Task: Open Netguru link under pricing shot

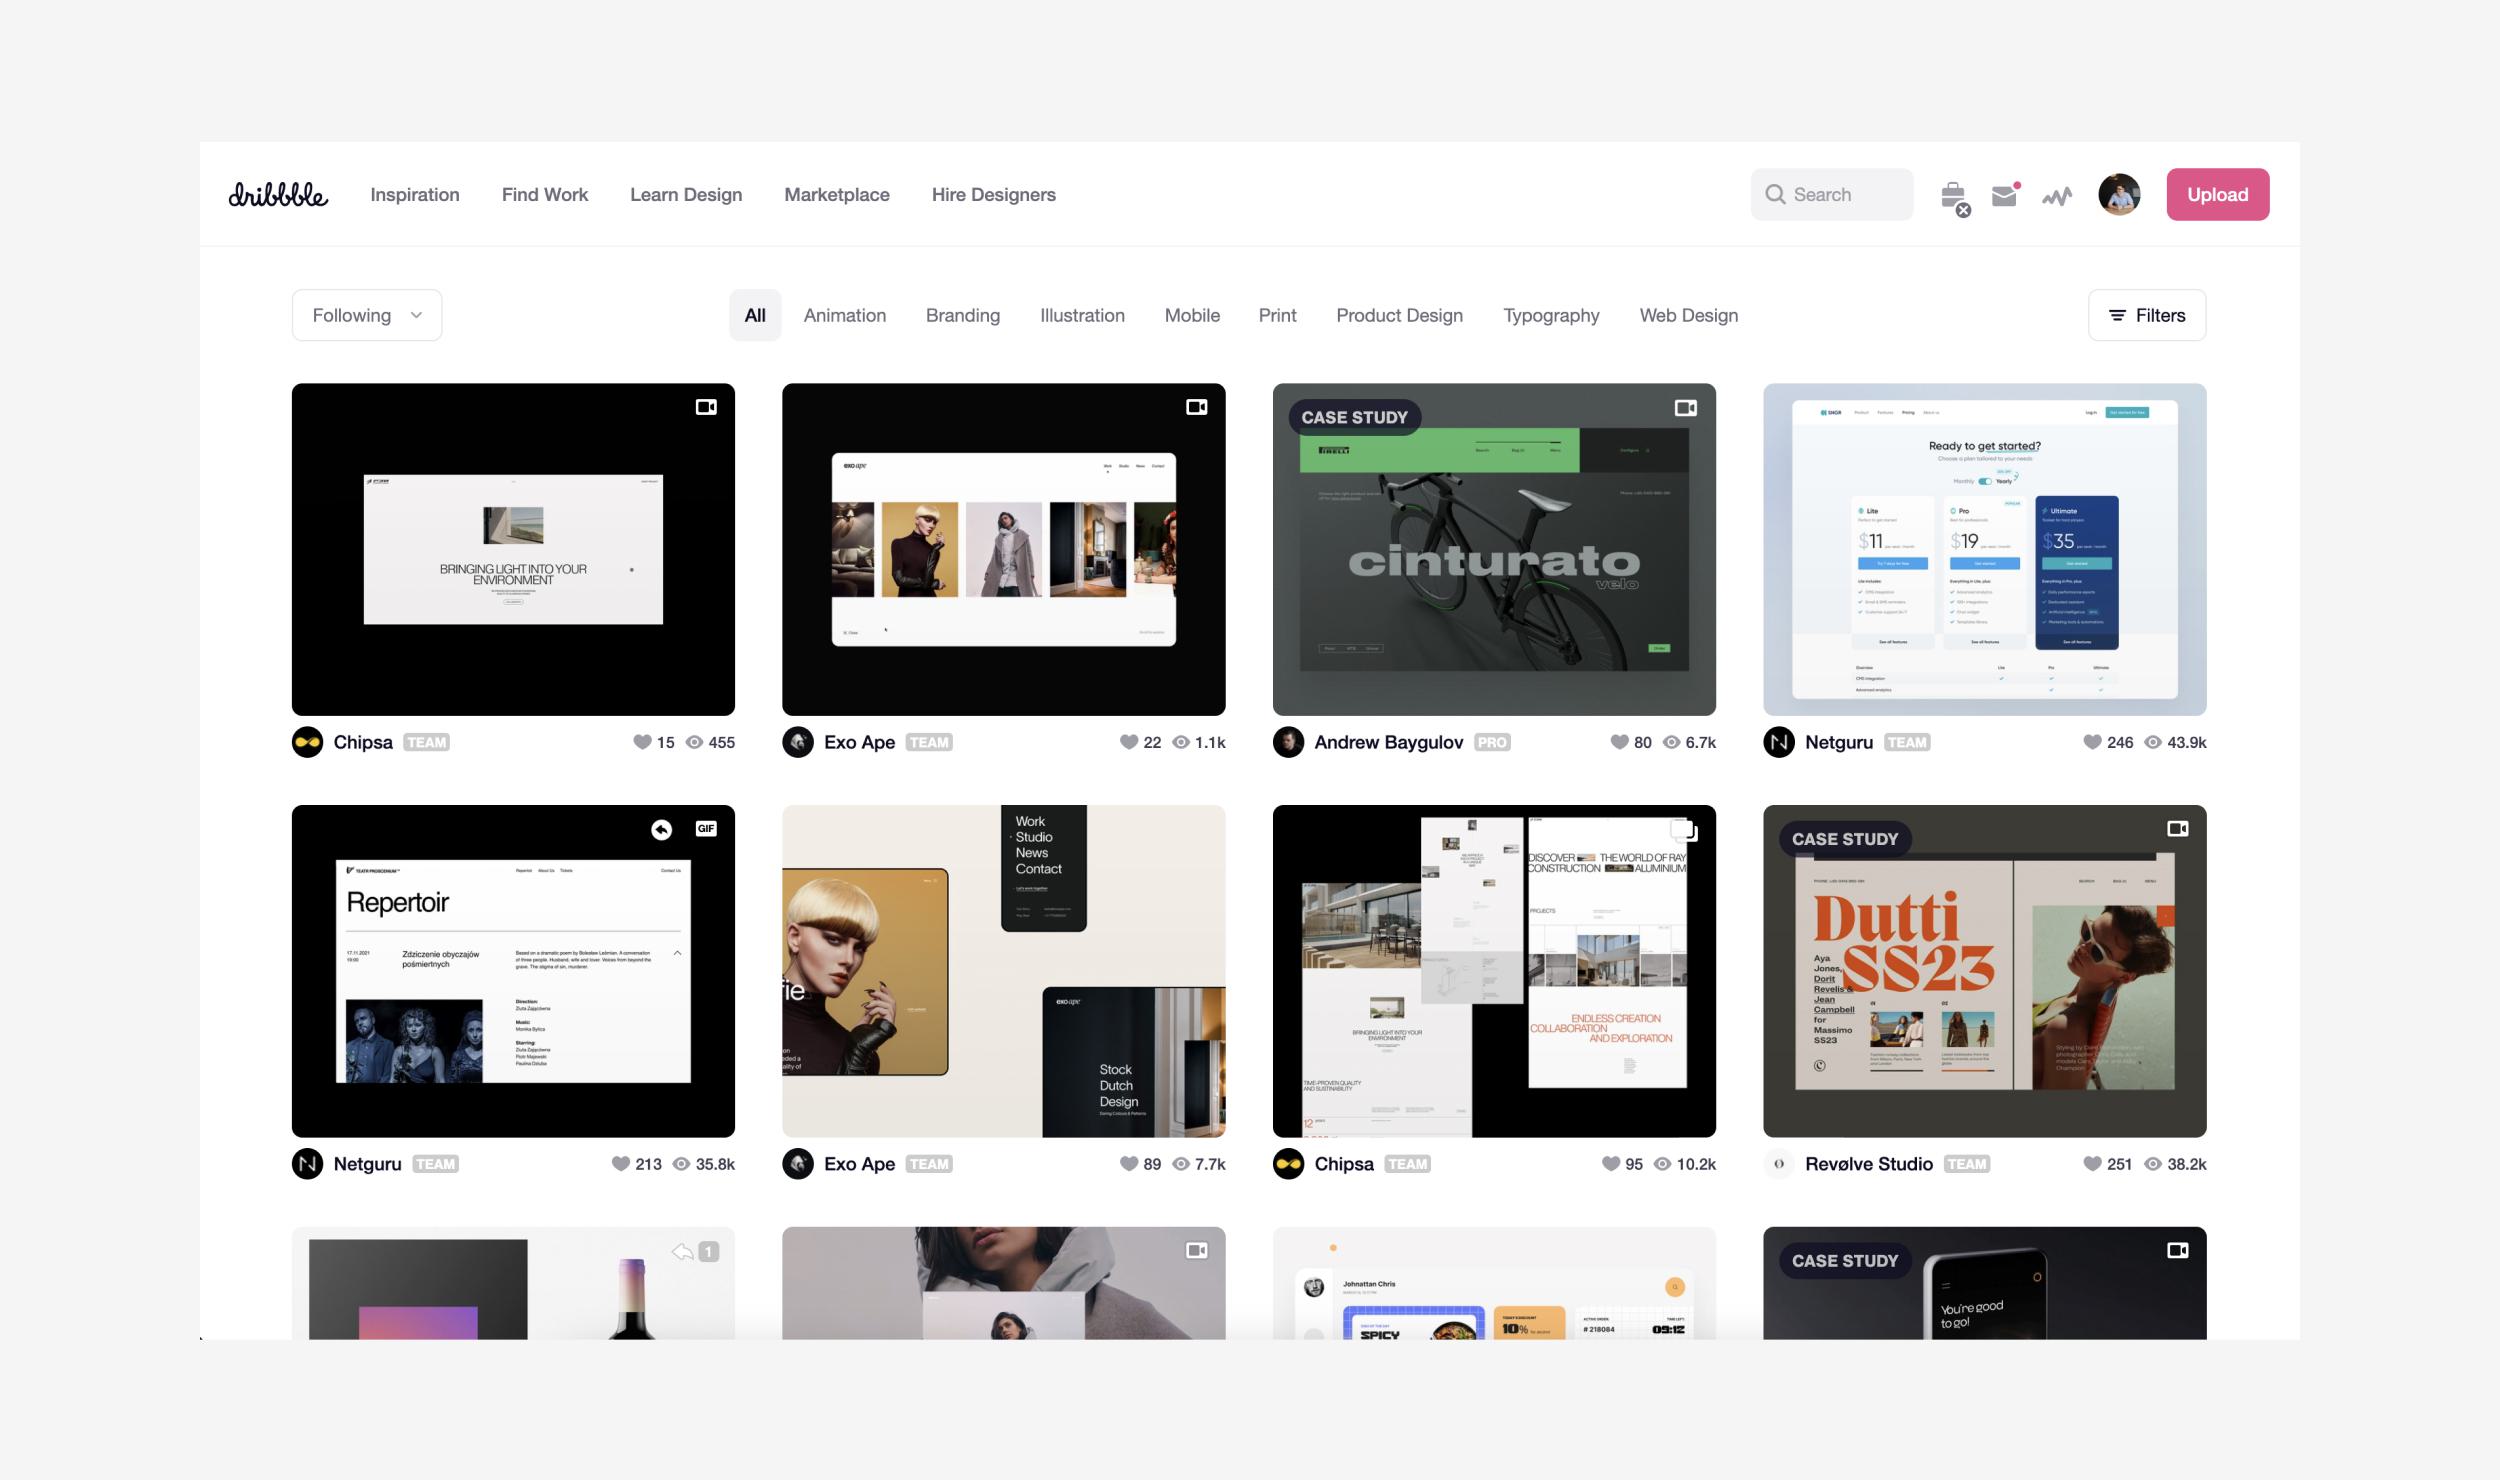Action: [1839, 742]
